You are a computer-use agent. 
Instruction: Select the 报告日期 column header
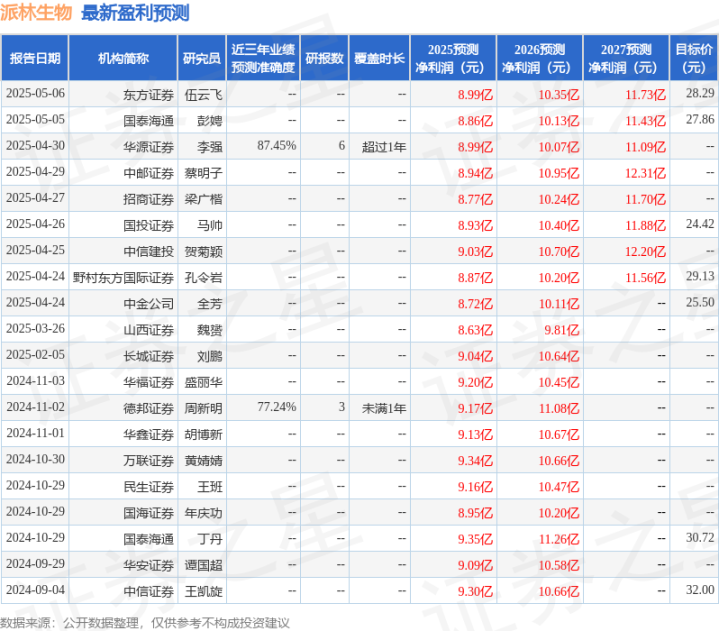tap(35, 58)
